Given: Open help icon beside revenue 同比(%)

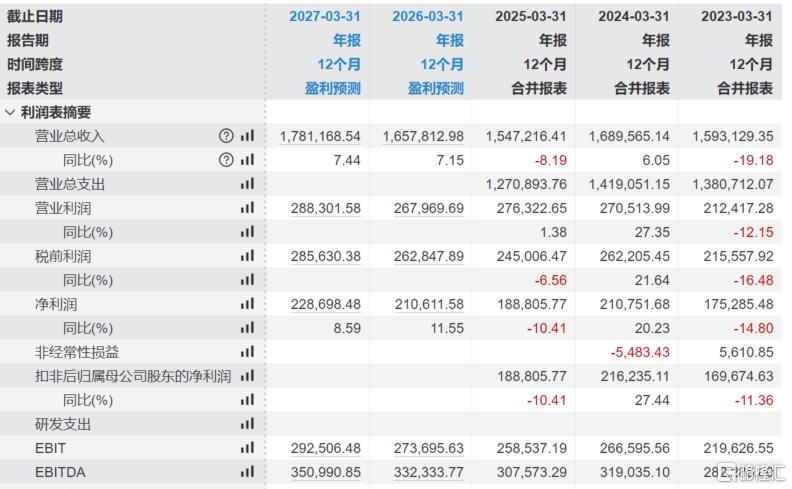Looking at the screenshot, I should 226,160.
